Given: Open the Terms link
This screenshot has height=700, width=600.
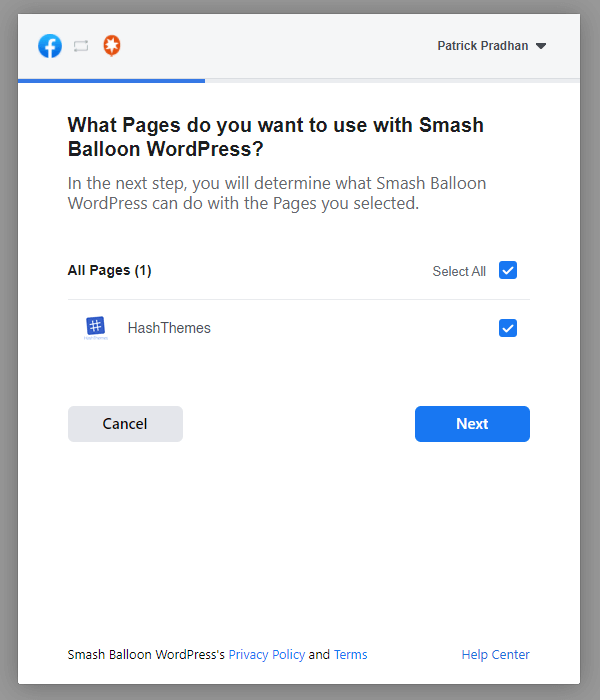Looking at the screenshot, I should (x=350, y=654).
